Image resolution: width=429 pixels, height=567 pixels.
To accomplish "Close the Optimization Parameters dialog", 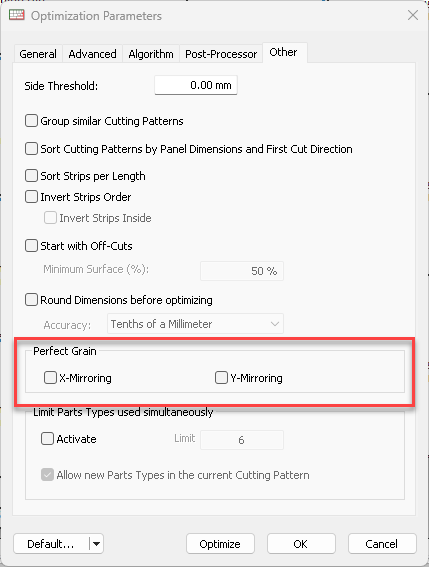I will [x=413, y=15].
